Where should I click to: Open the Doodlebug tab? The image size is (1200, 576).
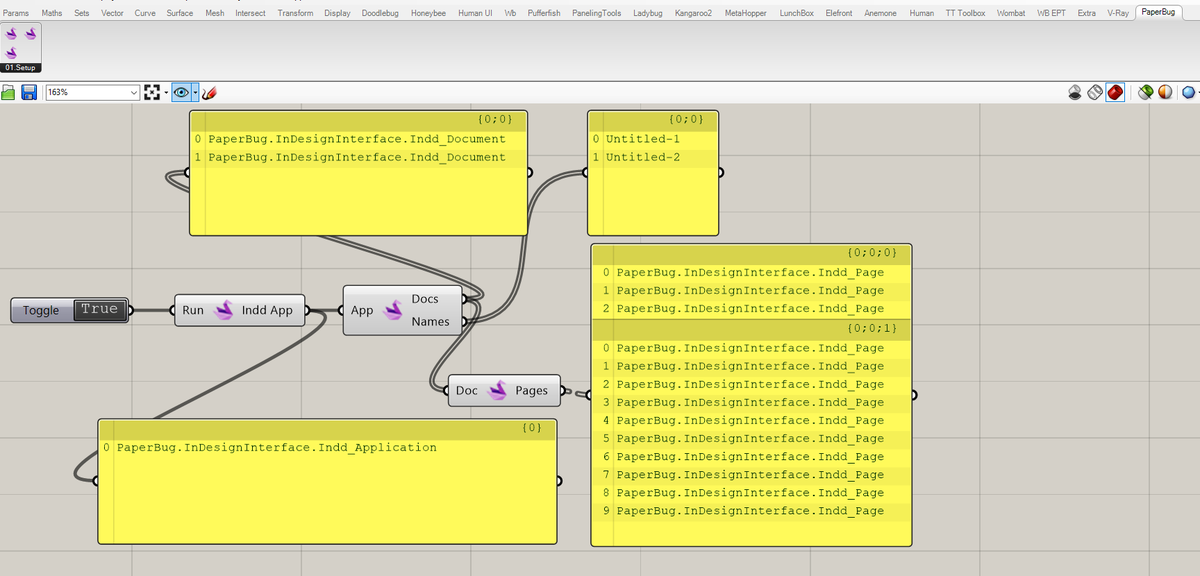click(x=380, y=13)
